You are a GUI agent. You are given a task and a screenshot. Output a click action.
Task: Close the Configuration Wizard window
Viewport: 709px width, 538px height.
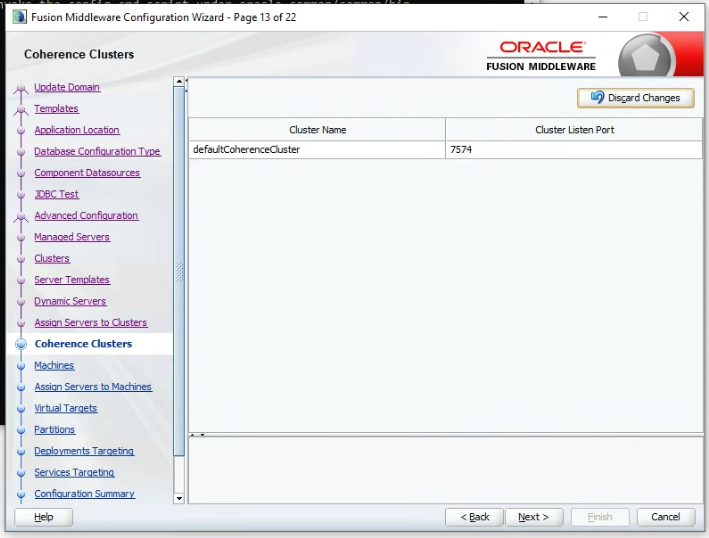(684, 17)
